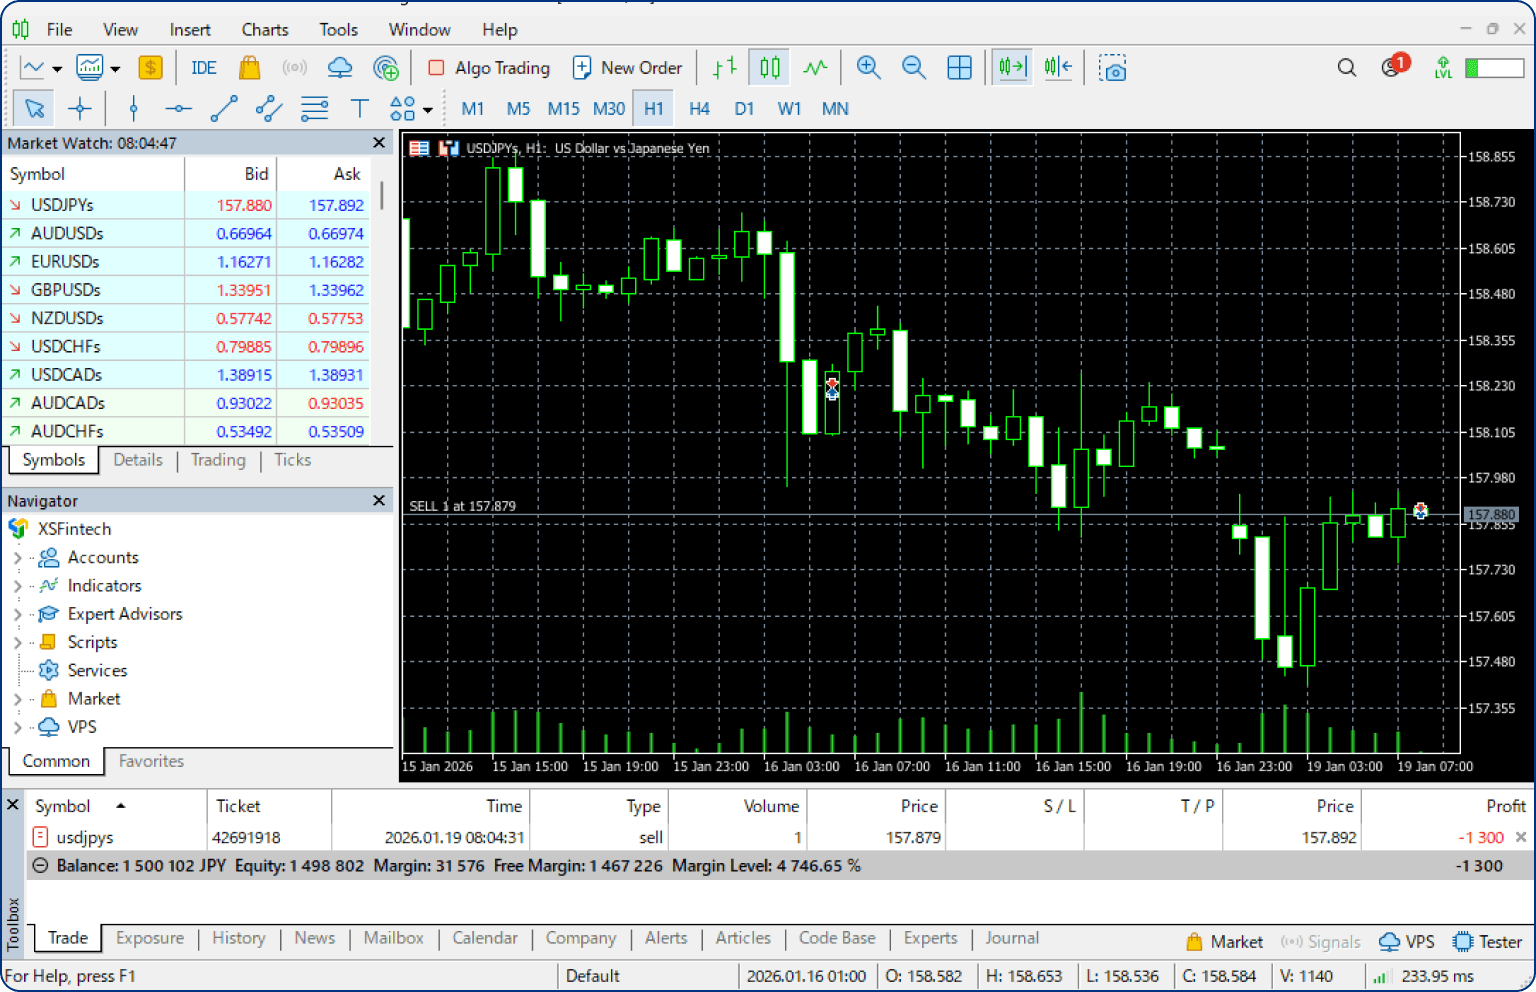Select the H4 timeframe button
1536x992 pixels.
699,109
